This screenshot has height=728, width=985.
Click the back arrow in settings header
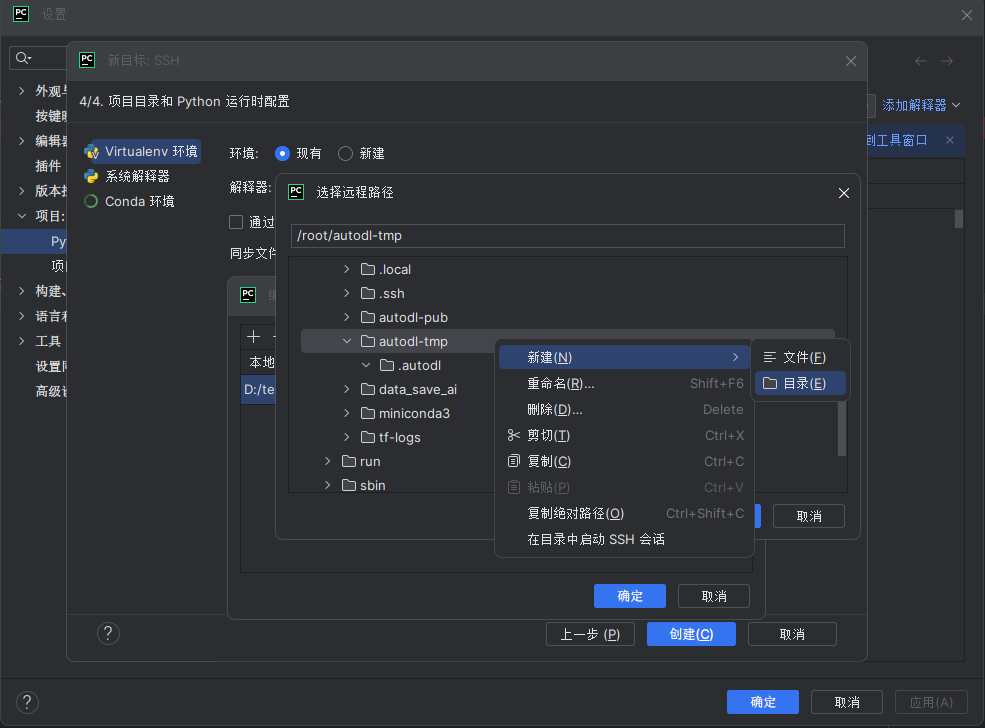point(921,61)
